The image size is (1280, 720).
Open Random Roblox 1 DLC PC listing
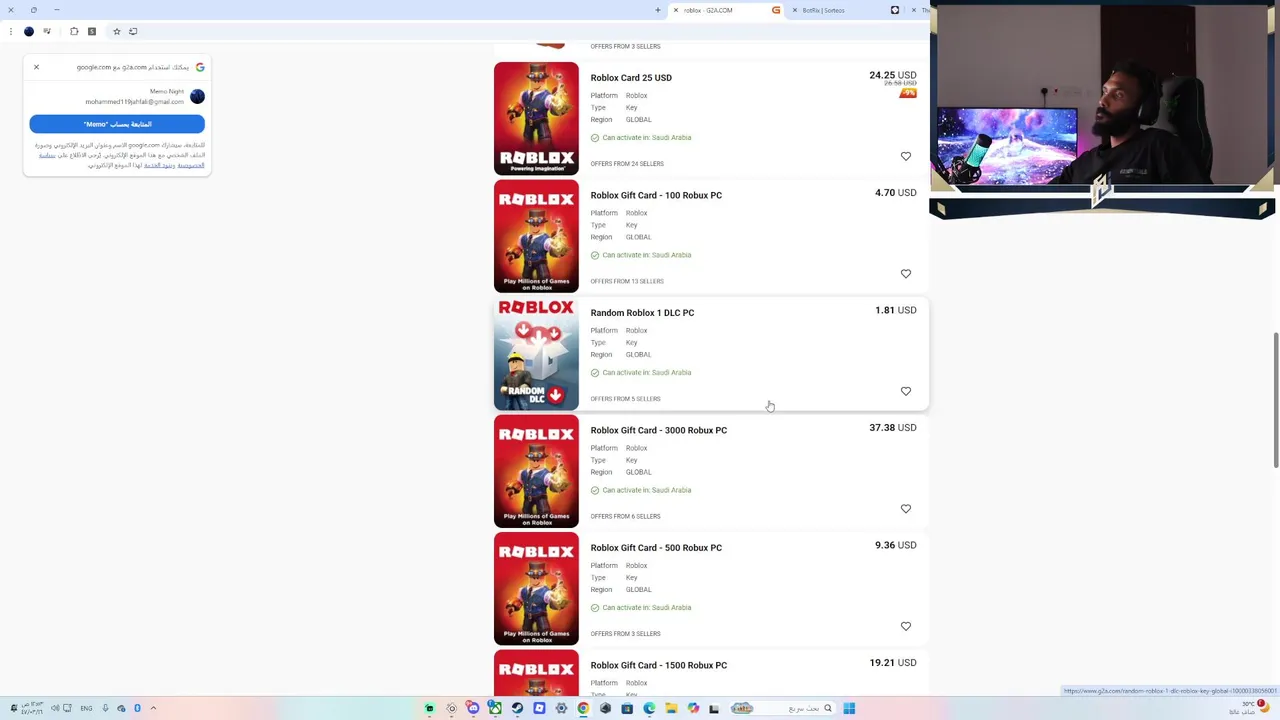pos(642,313)
